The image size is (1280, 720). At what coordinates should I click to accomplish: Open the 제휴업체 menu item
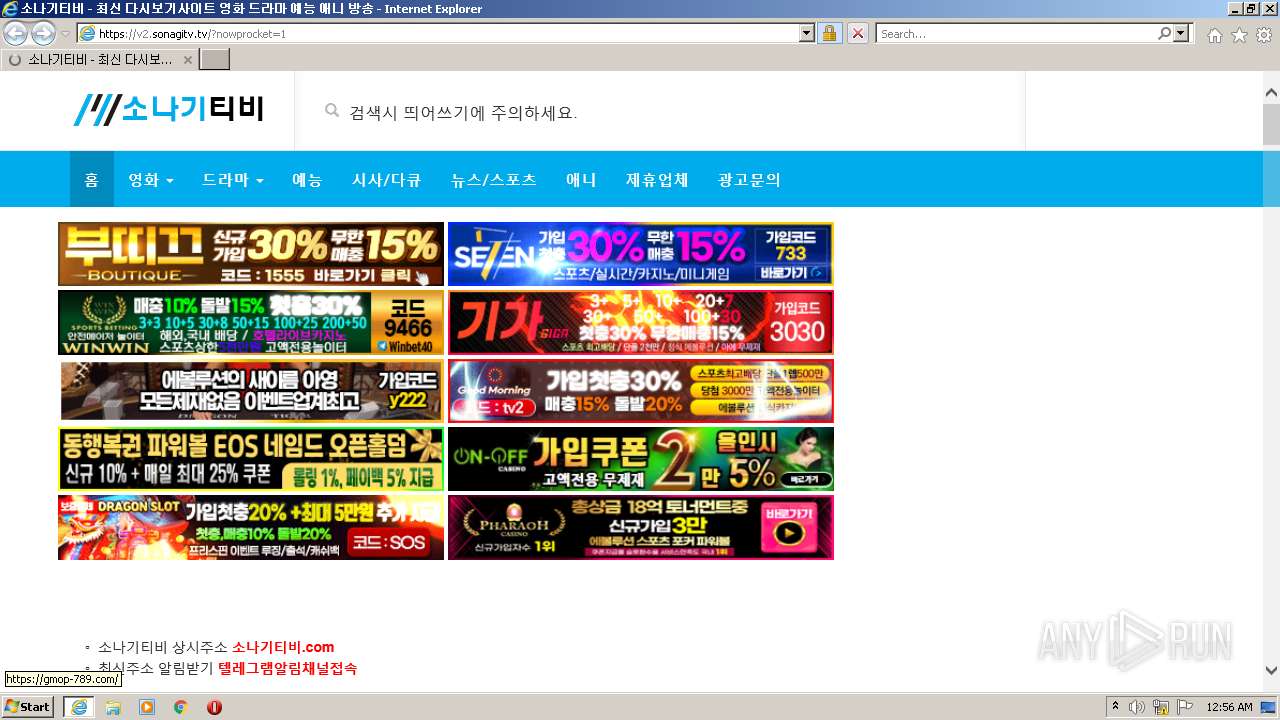click(x=657, y=180)
